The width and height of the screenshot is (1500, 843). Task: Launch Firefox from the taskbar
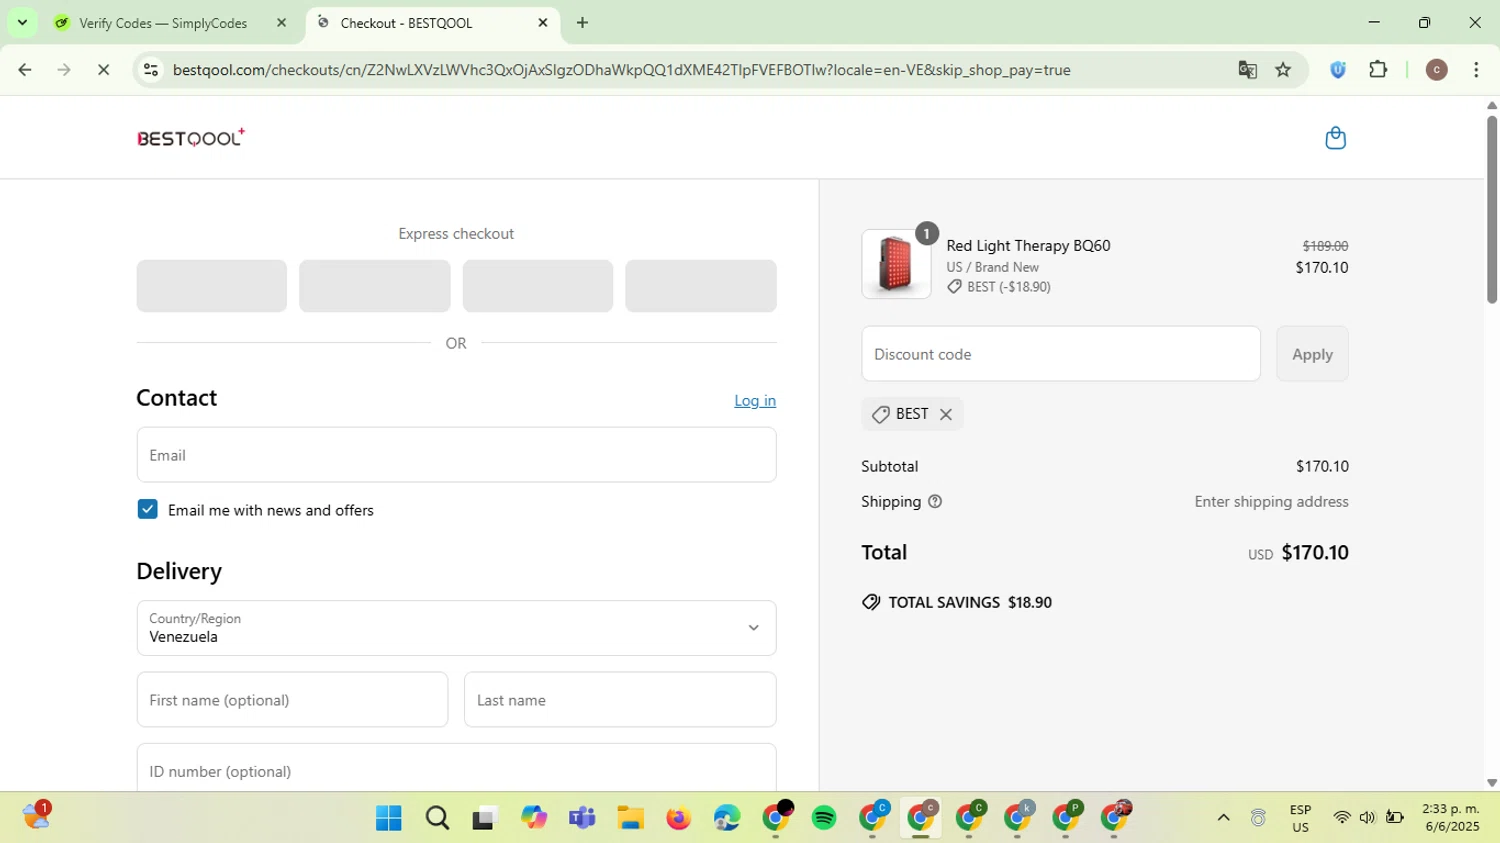coord(679,818)
